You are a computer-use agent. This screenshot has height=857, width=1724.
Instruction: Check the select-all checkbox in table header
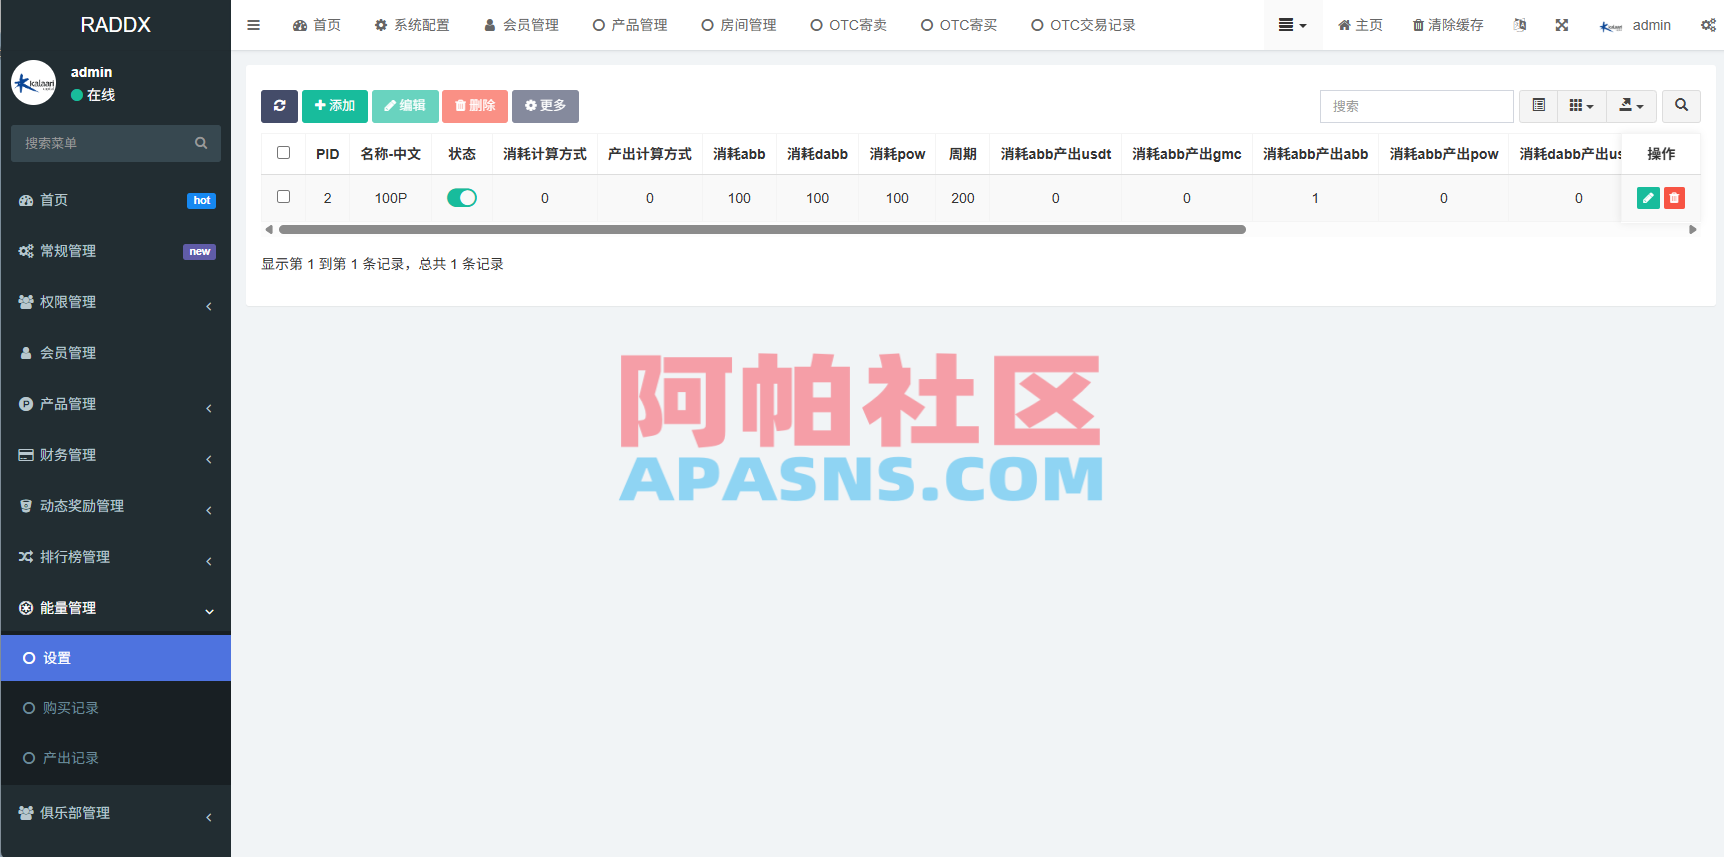[284, 153]
